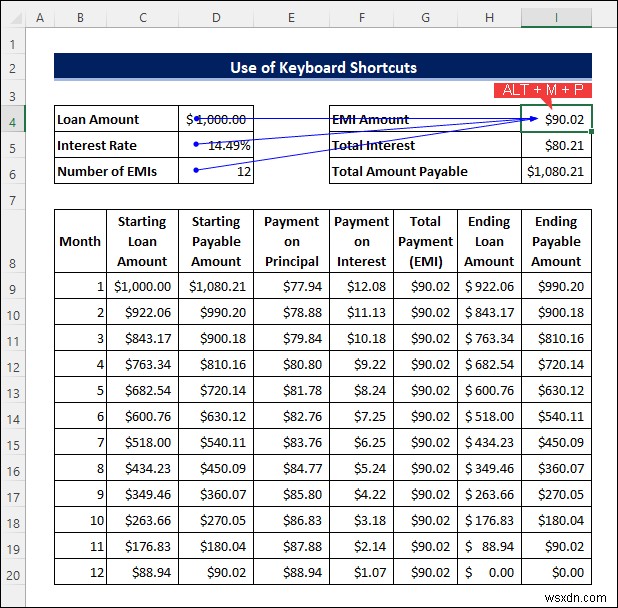Image resolution: width=618 pixels, height=608 pixels.
Task: Select the 'EMI Amount' label cell
Action: [x=425, y=119]
